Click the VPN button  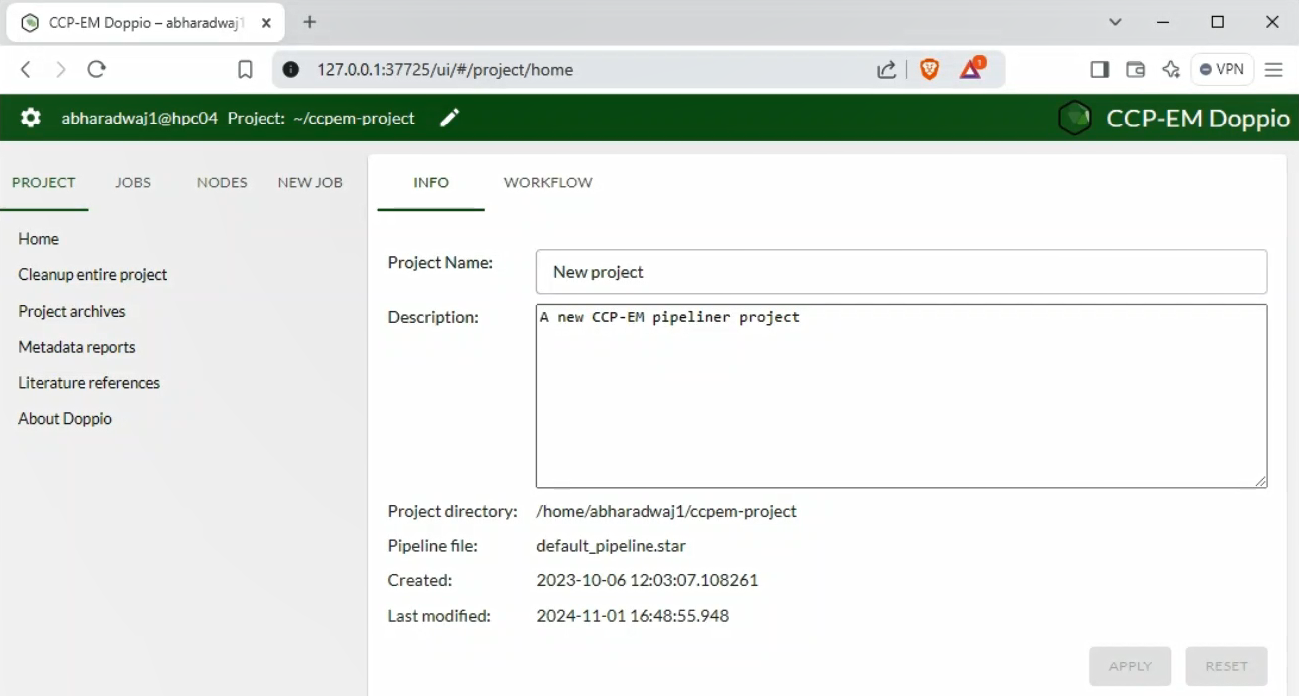pos(1222,69)
